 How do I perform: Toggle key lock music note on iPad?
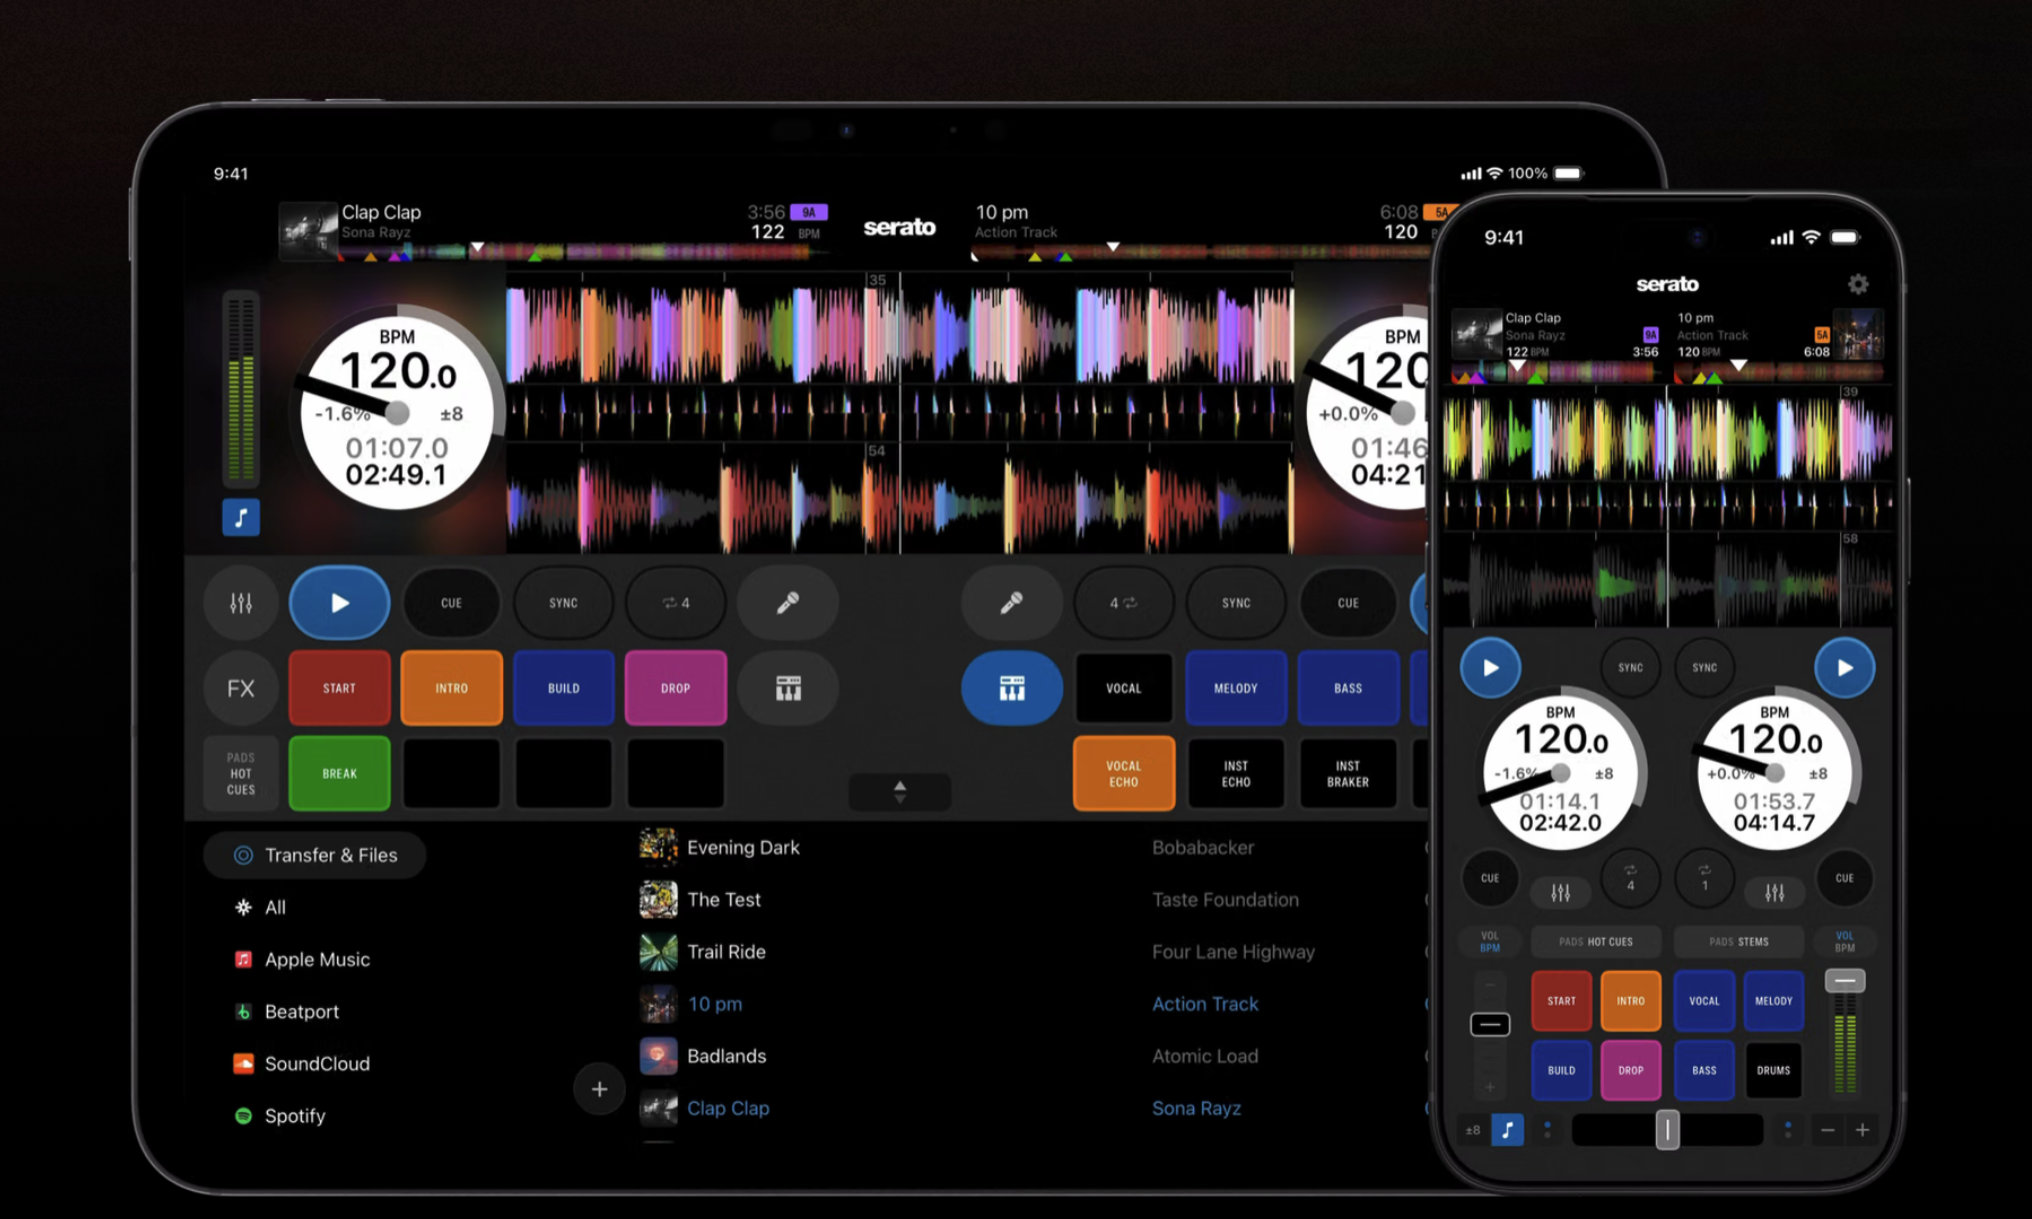[241, 517]
